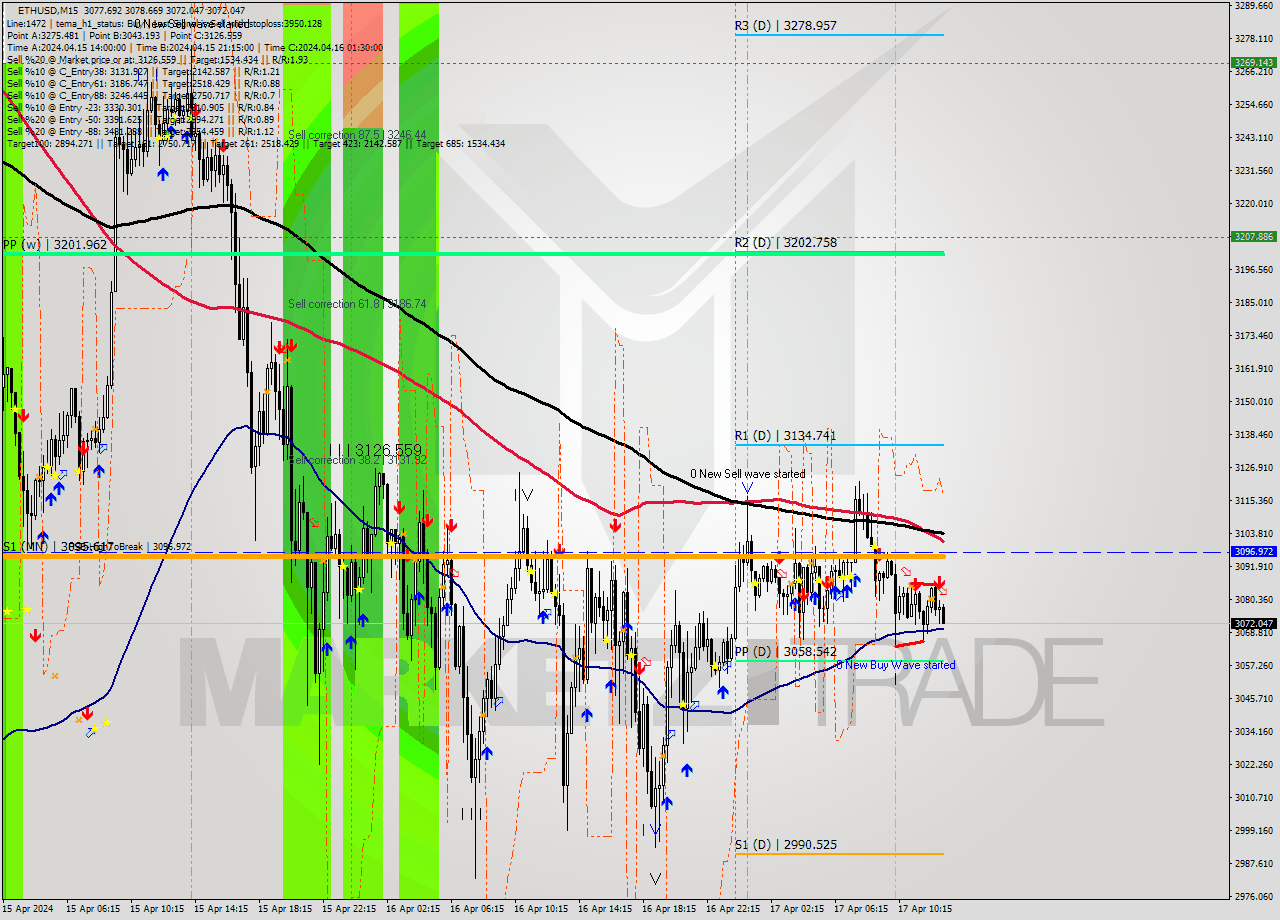Click the green 3269.143 price tag

[x=1252, y=62]
